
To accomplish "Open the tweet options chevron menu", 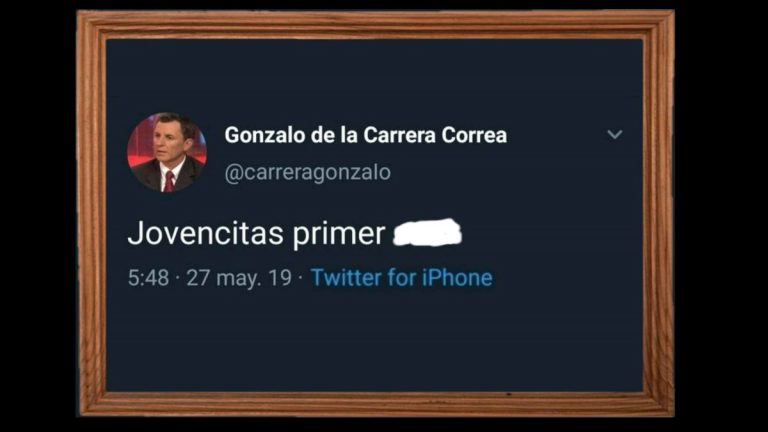I will coord(615,134).
